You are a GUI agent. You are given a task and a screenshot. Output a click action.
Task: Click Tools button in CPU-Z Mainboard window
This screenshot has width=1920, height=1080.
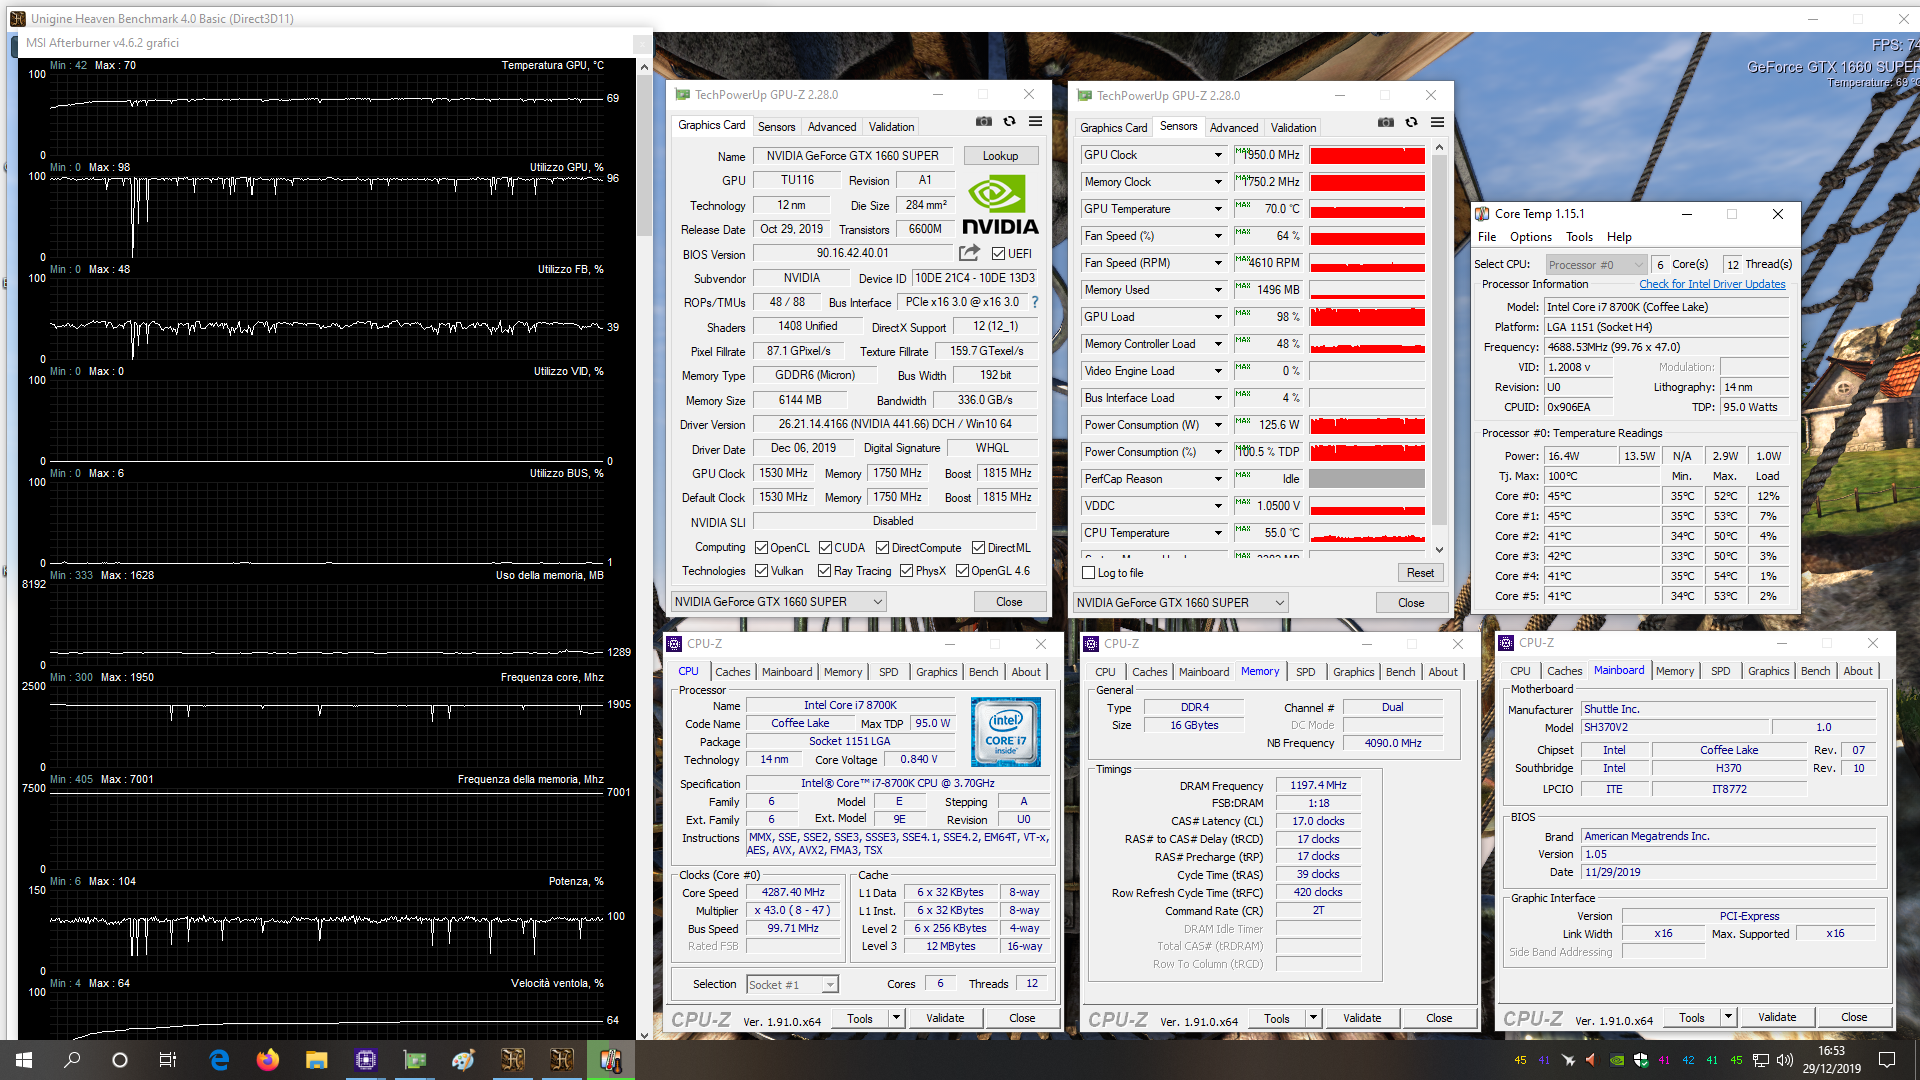tap(1692, 1018)
